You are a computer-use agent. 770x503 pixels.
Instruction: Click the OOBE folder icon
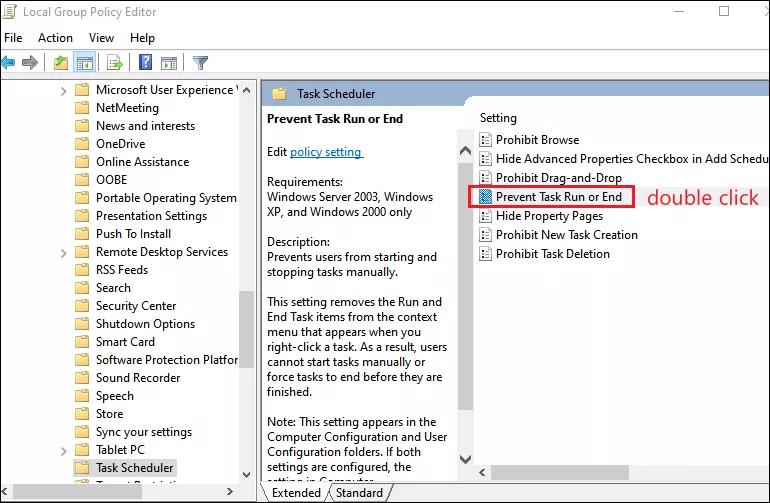pyautogui.click(x=82, y=180)
